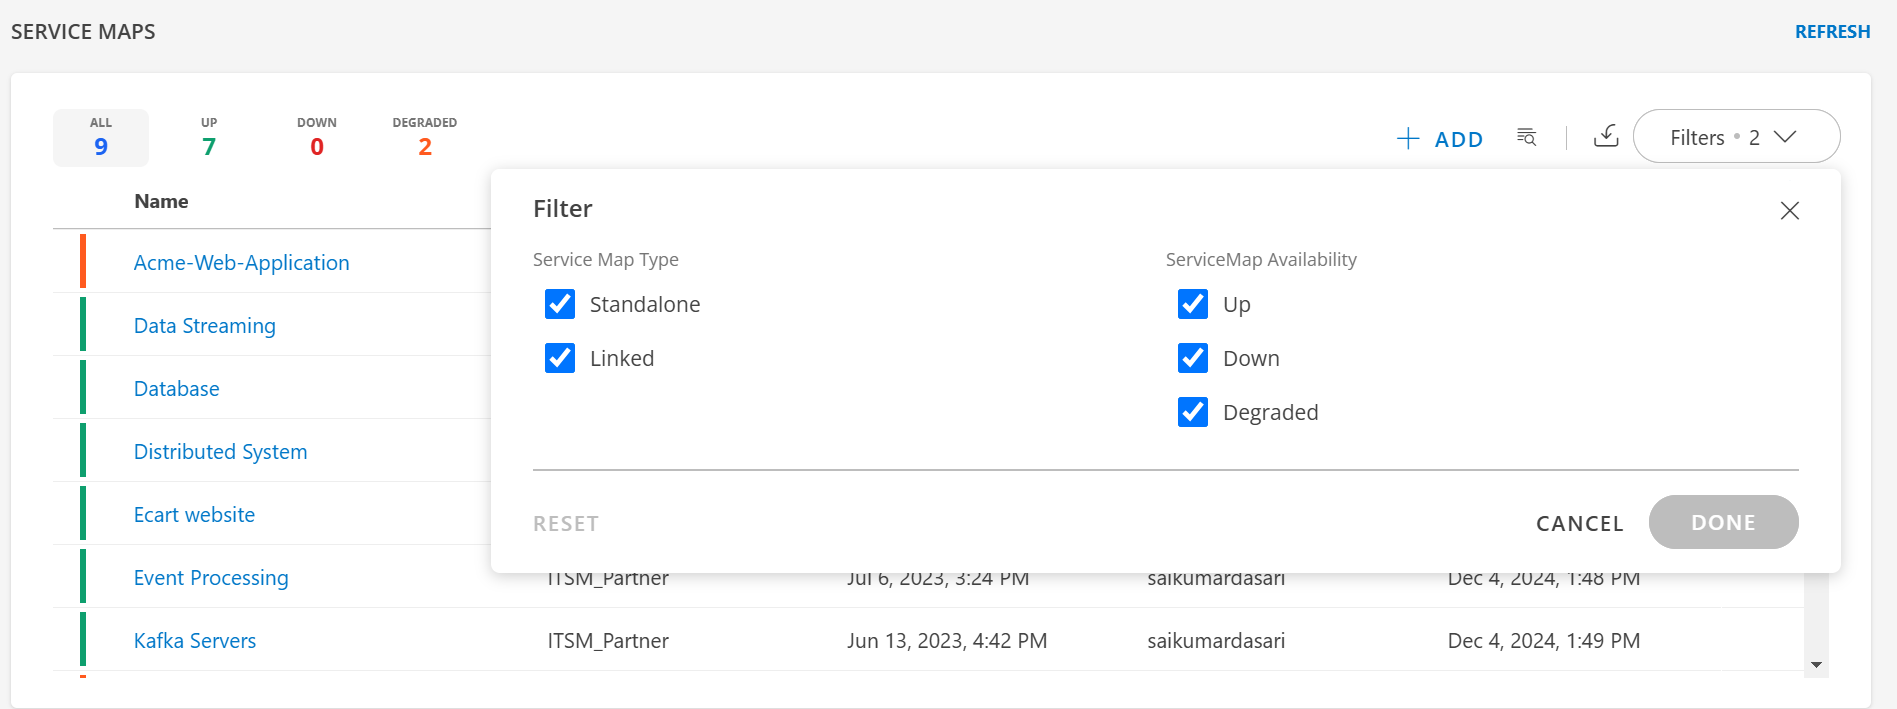This screenshot has width=1897, height=709.
Task: Select the DOWN status tab
Action: [317, 138]
